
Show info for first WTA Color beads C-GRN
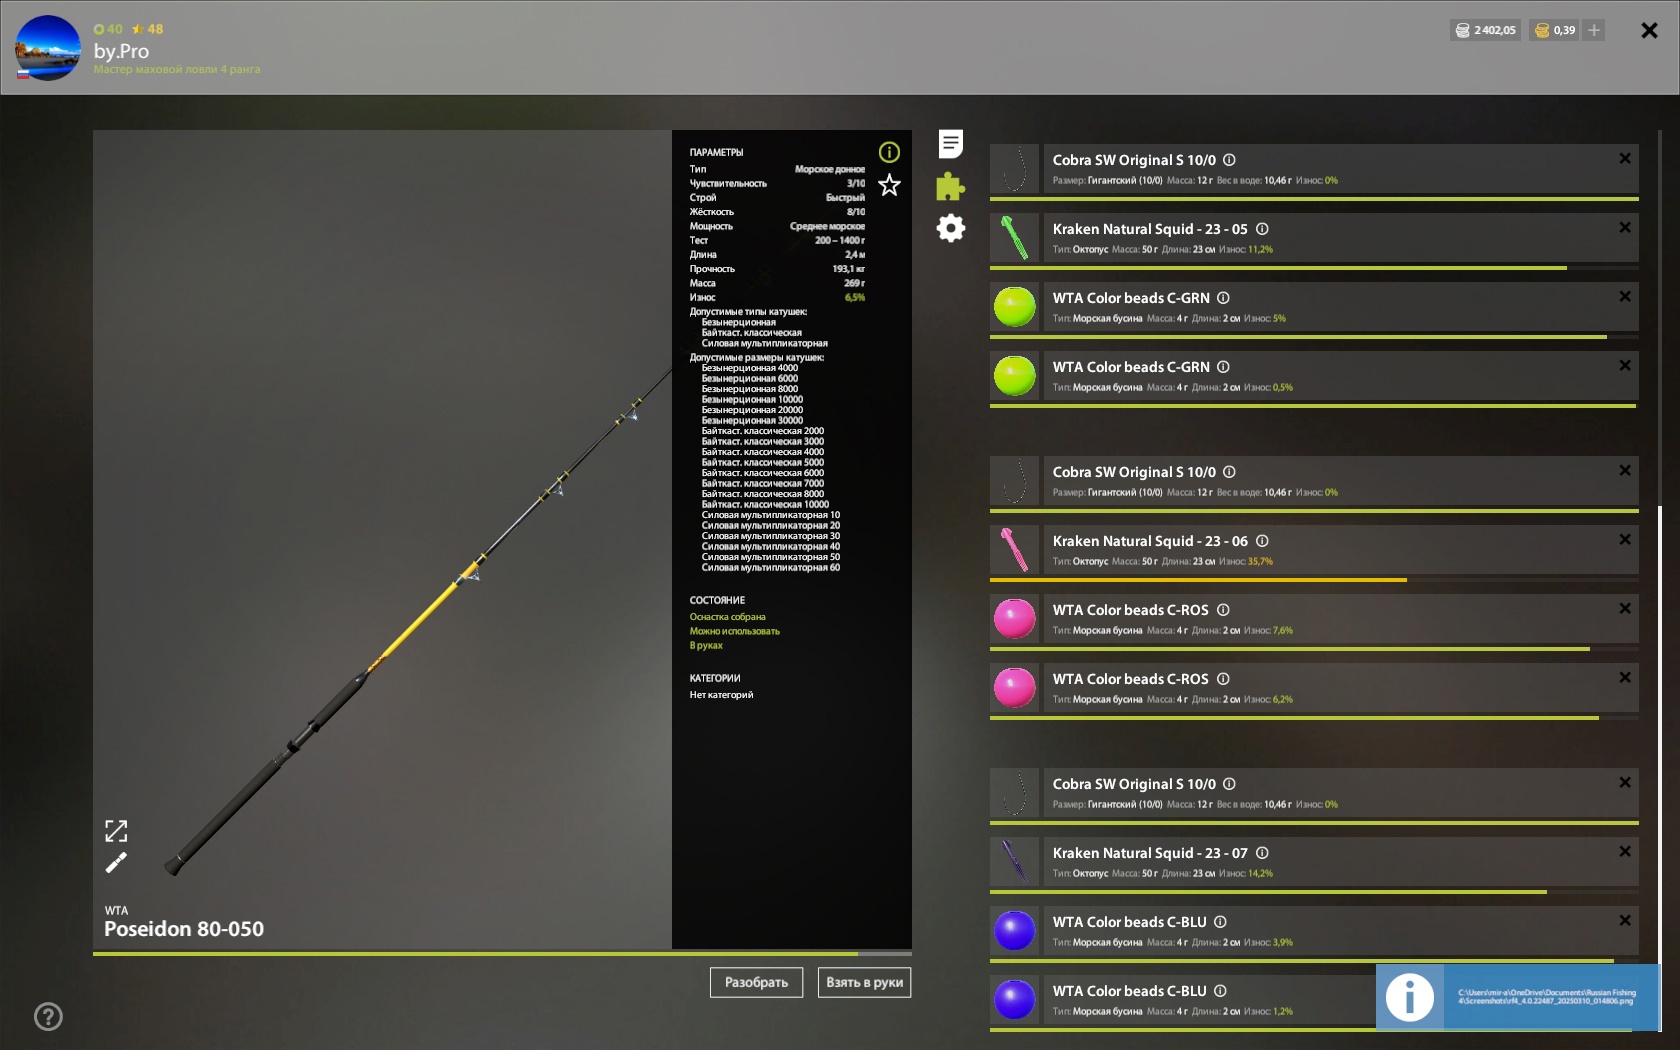(1223, 298)
